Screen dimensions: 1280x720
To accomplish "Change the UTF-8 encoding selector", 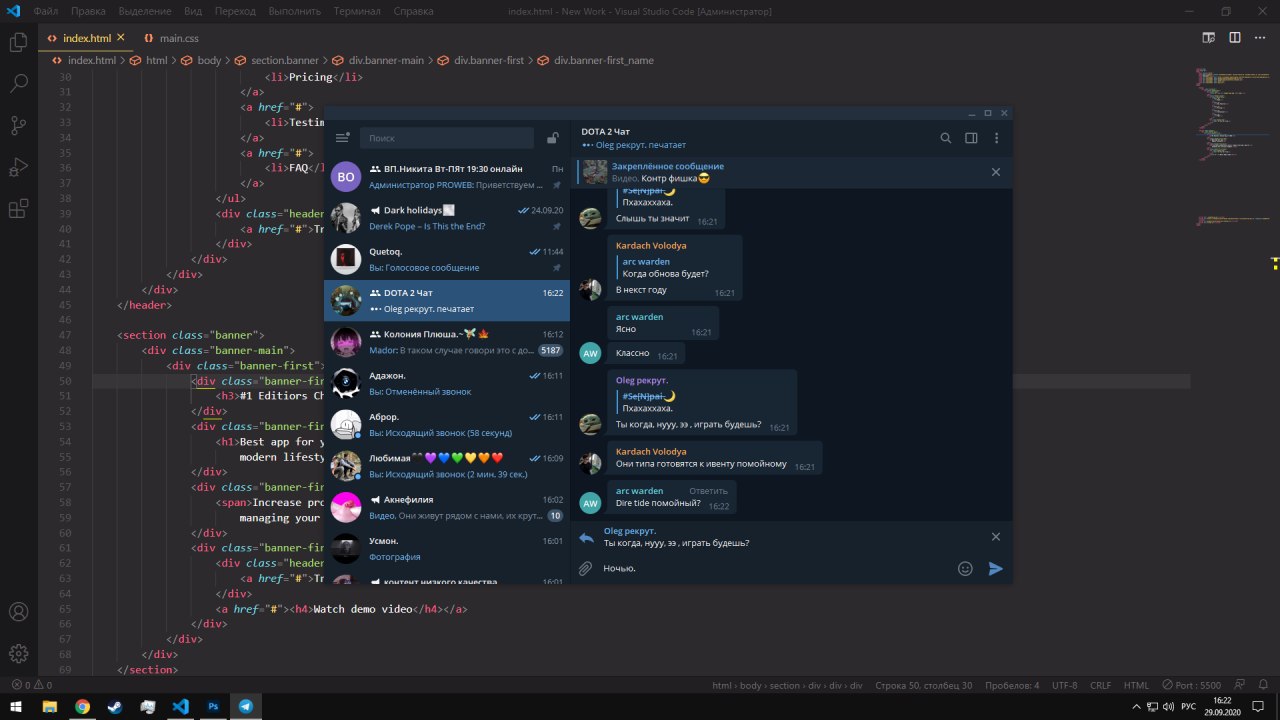I will pos(1064,685).
